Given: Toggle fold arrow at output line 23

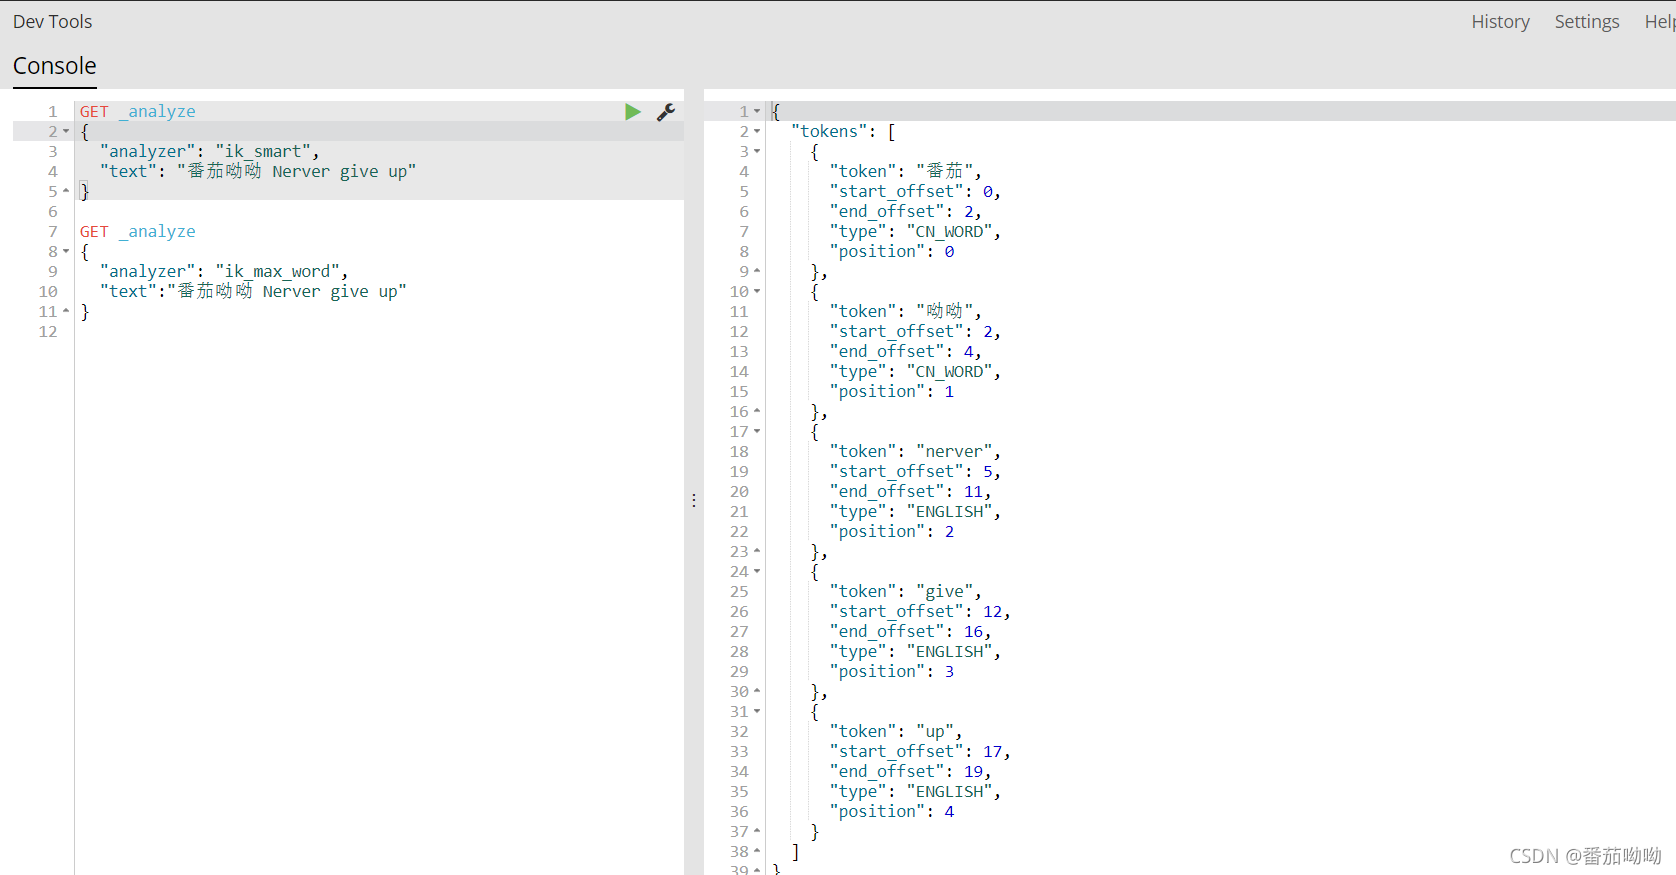Looking at the screenshot, I should pos(757,551).
